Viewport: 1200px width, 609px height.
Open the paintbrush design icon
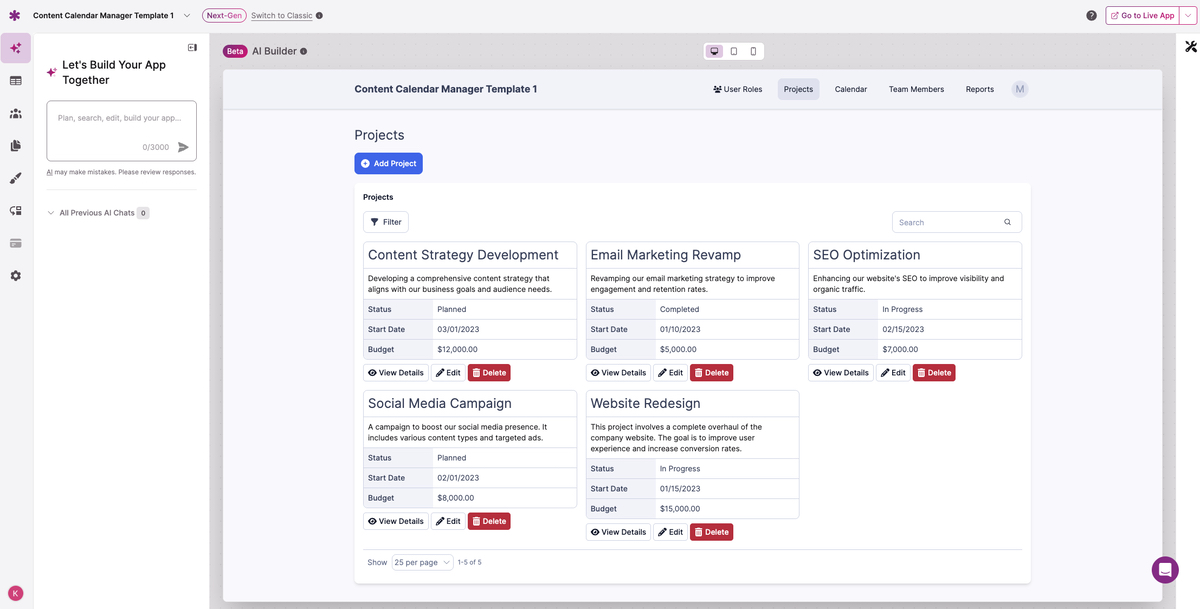point(16,178)
